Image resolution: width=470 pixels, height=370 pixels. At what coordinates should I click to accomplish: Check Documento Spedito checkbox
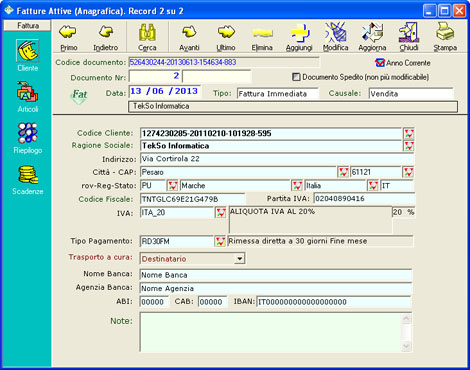click(x=296, y=77)
